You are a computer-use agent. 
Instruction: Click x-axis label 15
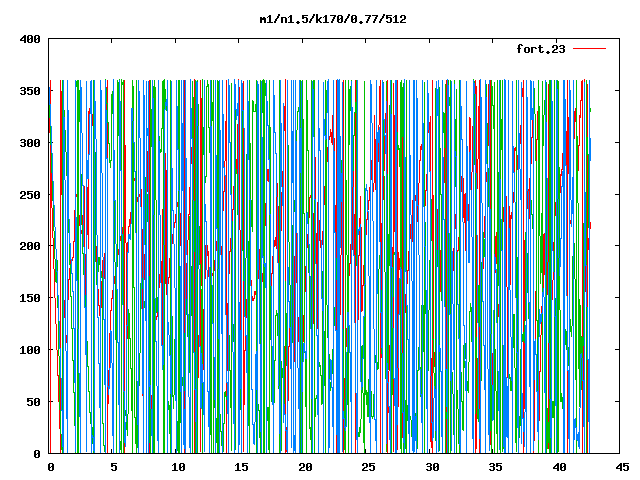click(241, 467)
